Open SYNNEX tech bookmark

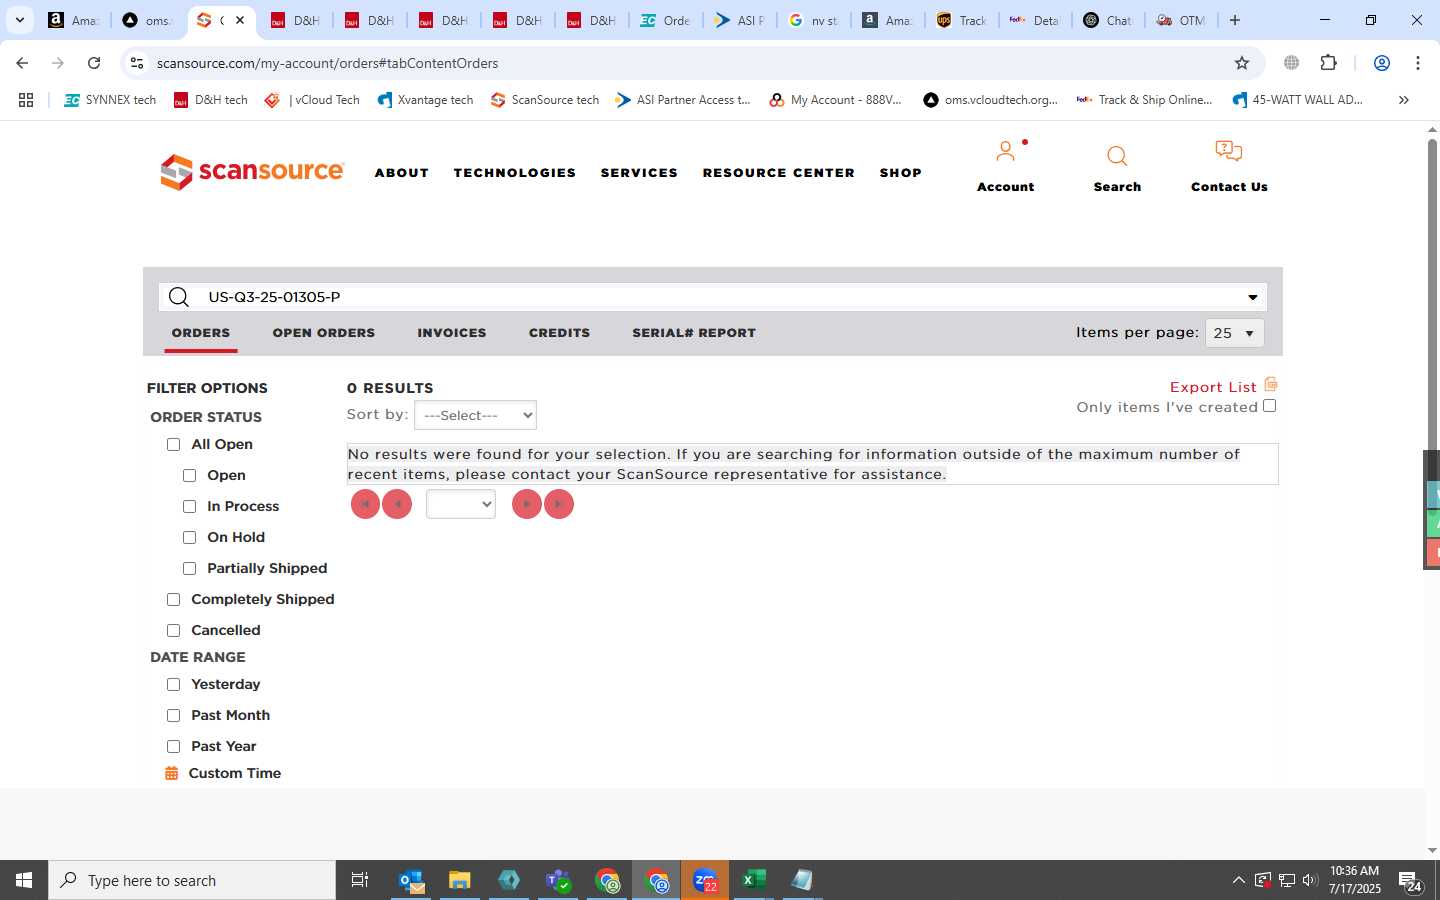point(110,100)
